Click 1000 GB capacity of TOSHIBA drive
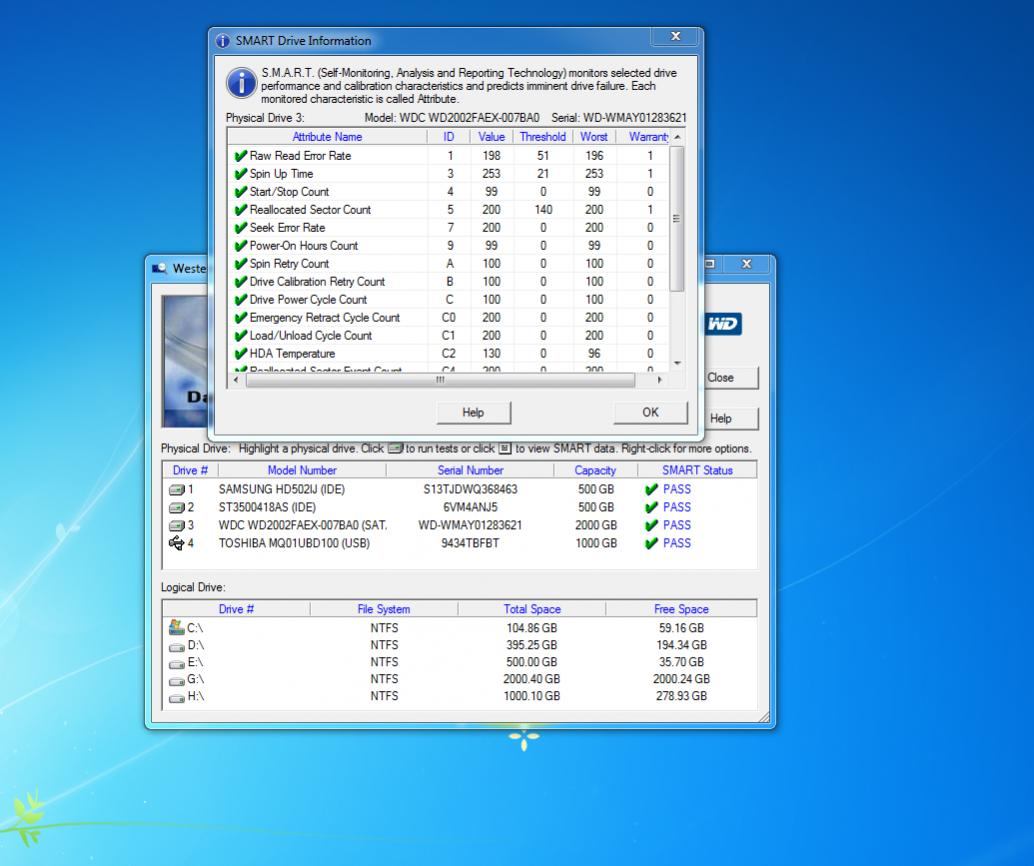This screenshot has width=1034, height=866. coord(596,543)
